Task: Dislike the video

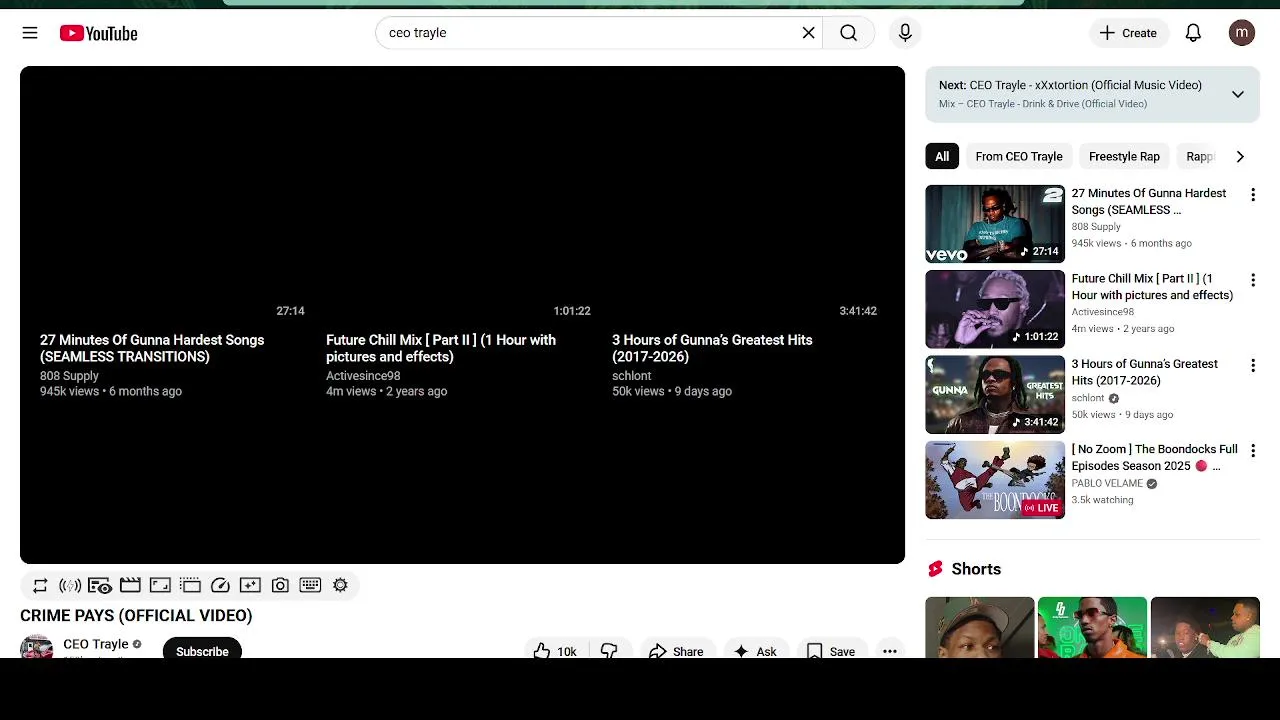Action: click(609, 650)
